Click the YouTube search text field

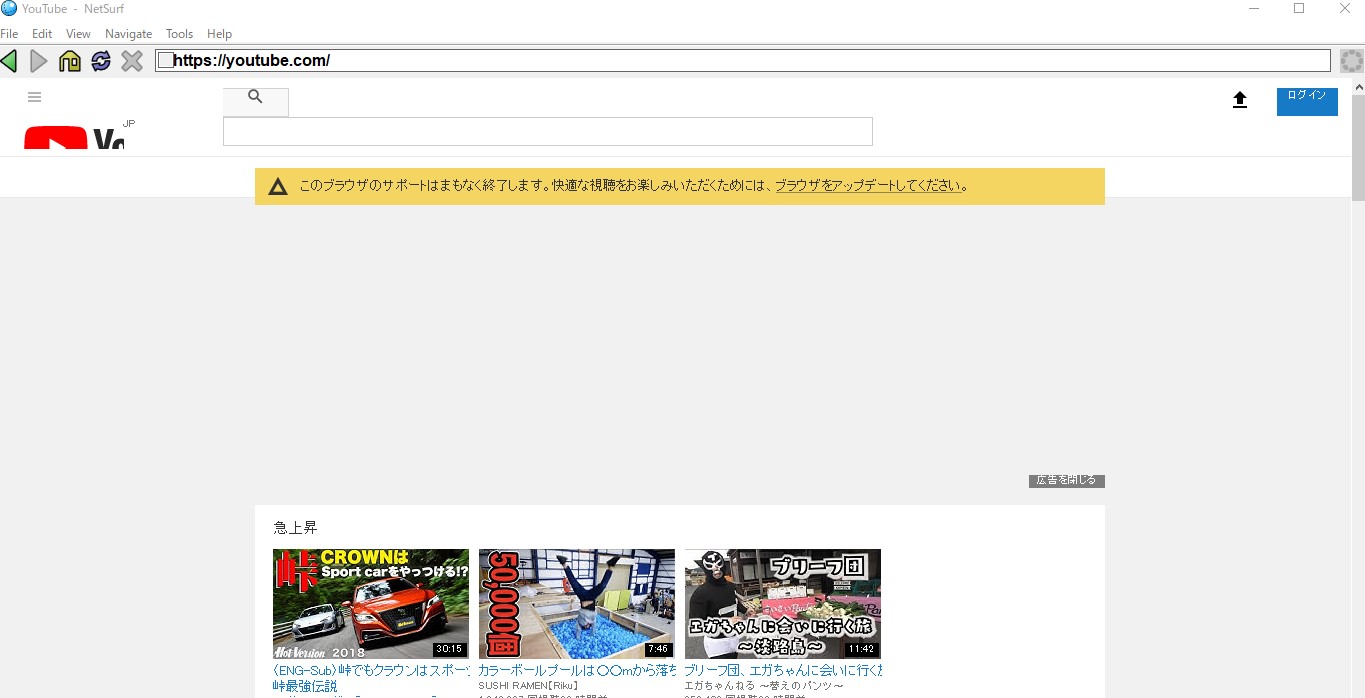pyautogui.click(x=548, y=132)
